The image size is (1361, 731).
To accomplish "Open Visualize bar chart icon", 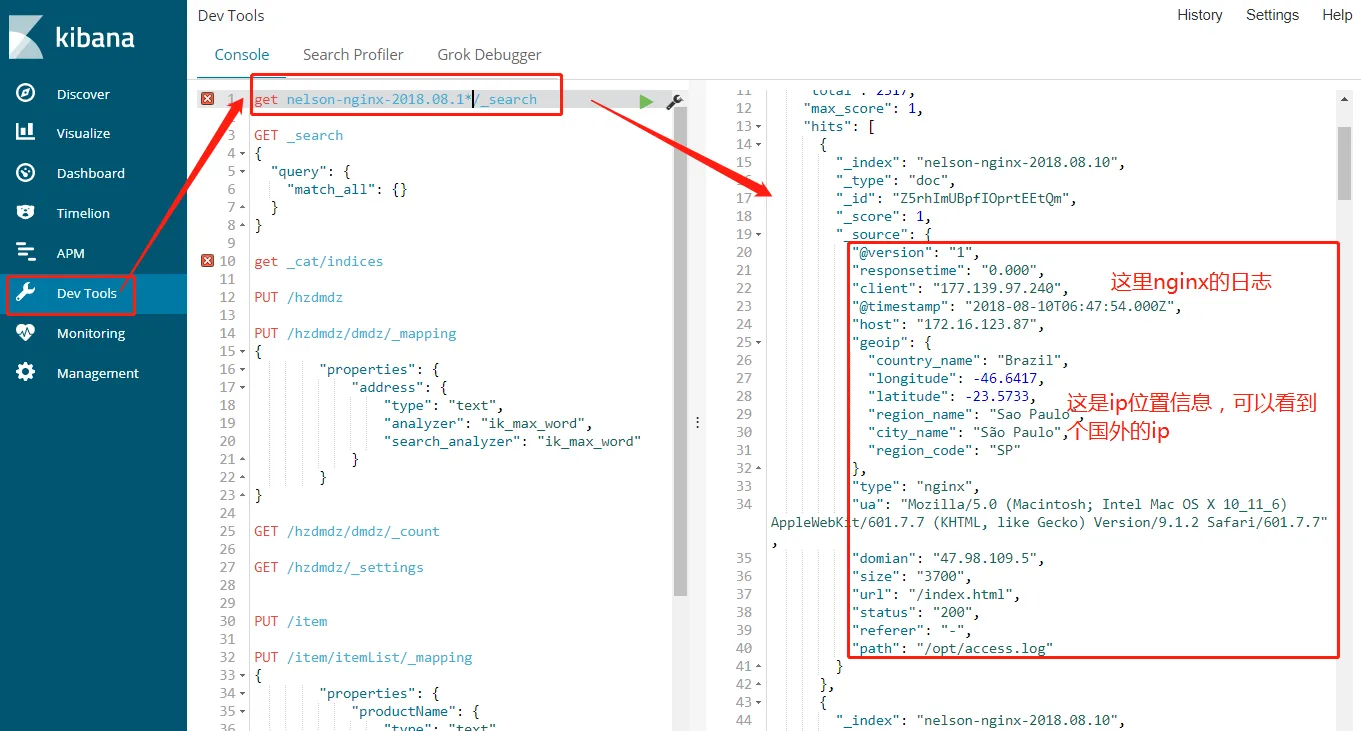I will click(x=26, y=132).
